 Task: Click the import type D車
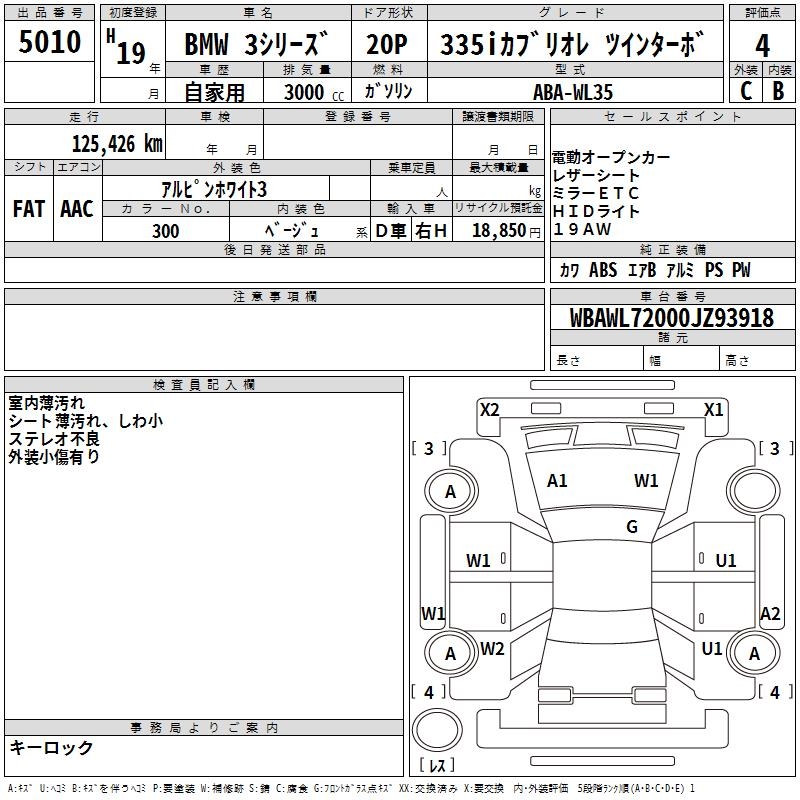(x=391, y=231)
